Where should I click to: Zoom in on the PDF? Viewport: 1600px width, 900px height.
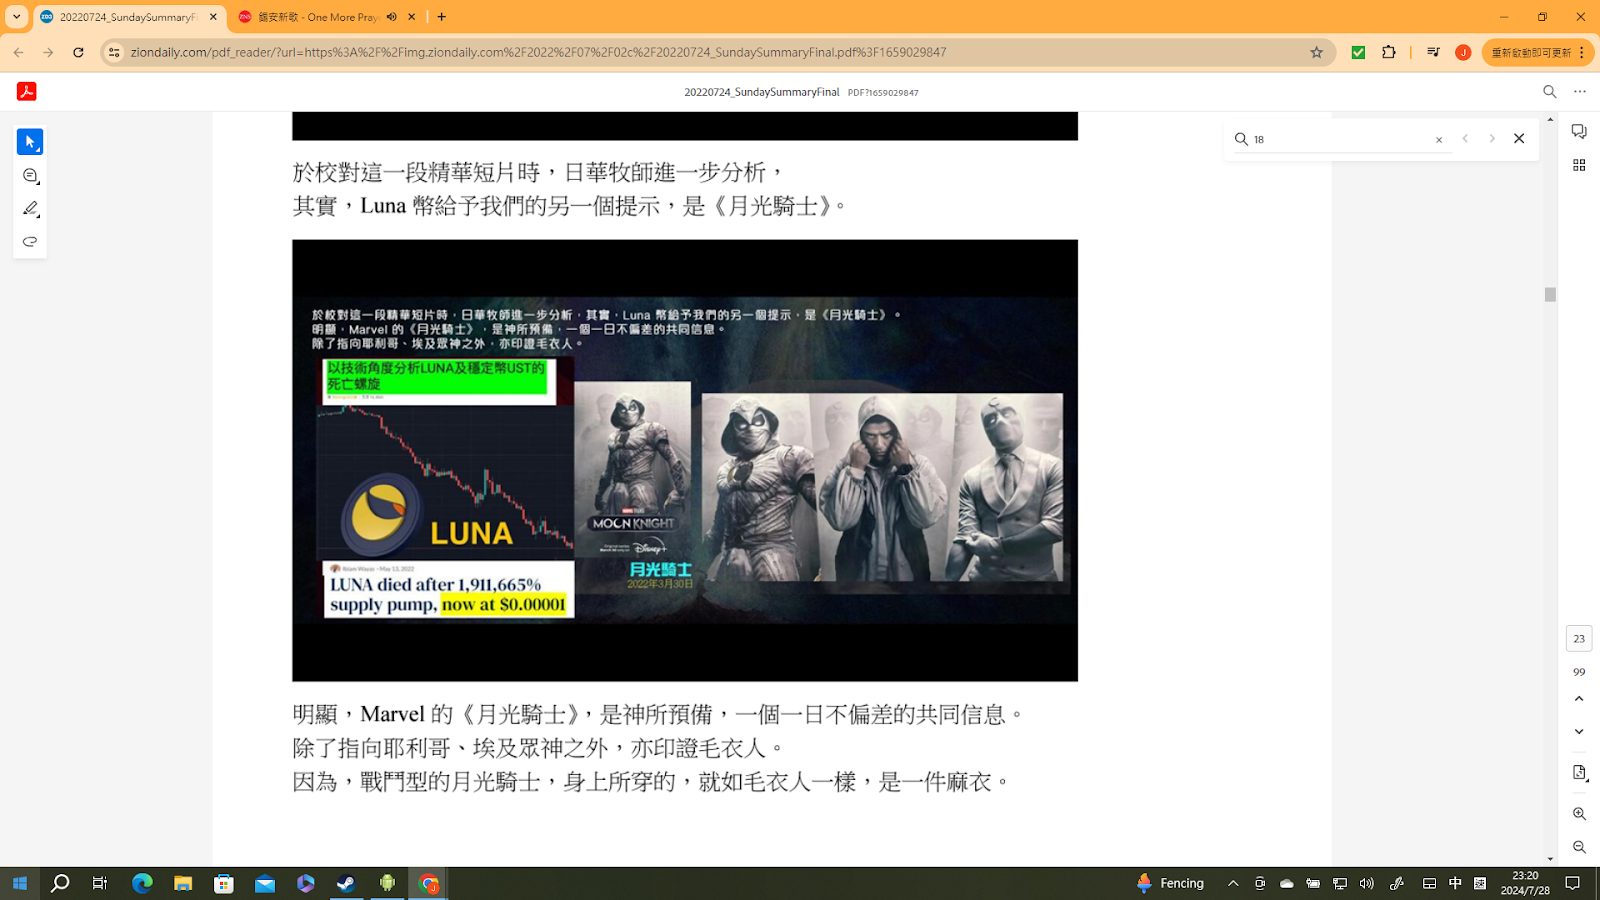click(x=1579, y=814)
